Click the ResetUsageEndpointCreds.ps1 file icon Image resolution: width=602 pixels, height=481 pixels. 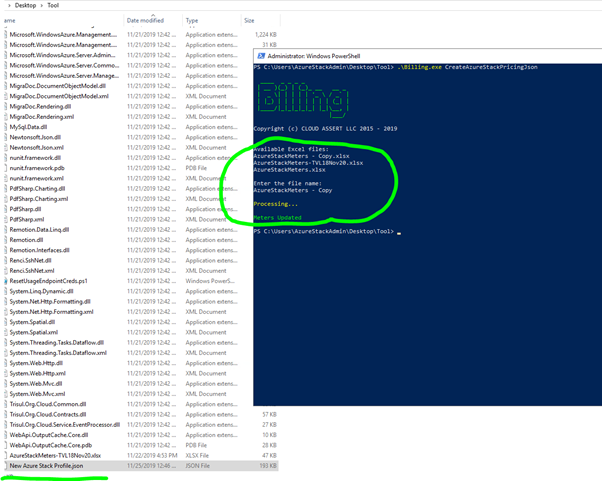tap(6, 281)
